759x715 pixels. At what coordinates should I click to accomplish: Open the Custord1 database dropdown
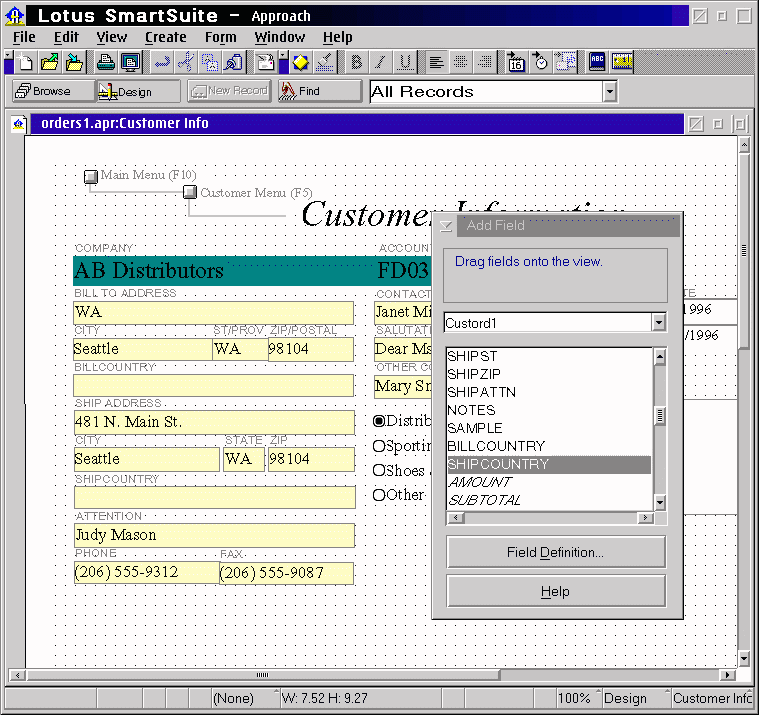point(658,322)
